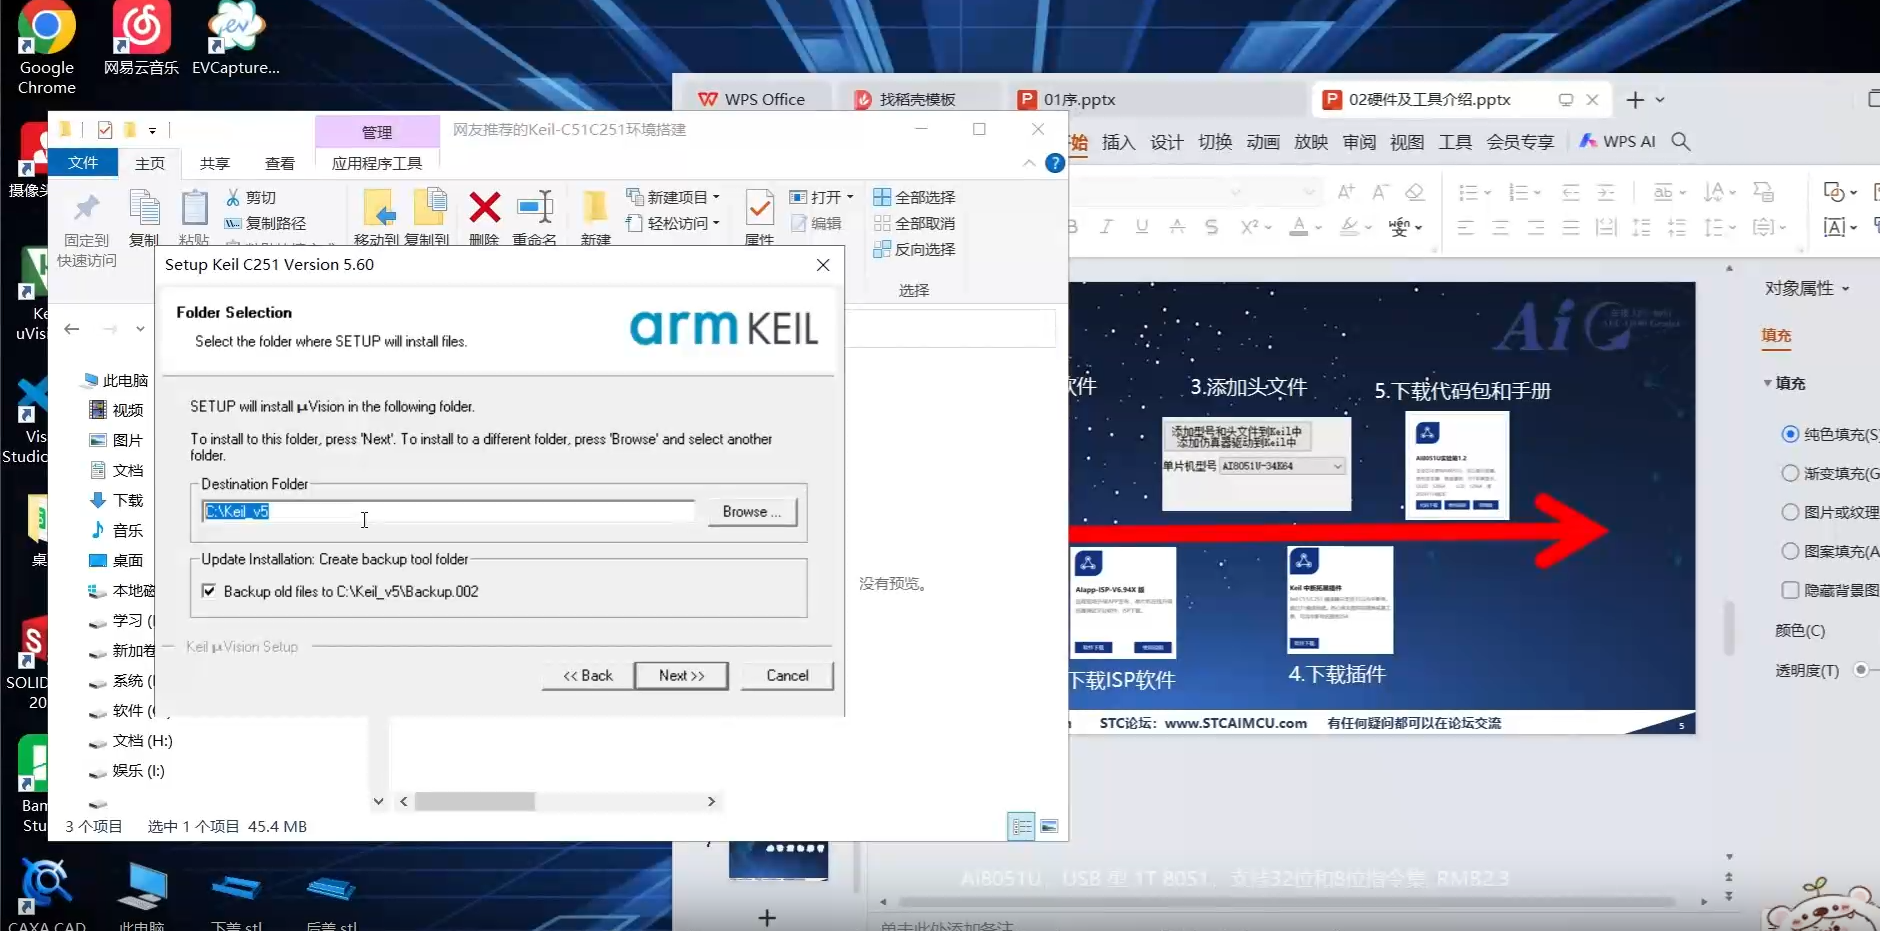1880x931 pixels.
Task: Switch to the 主页 ribbon tab
Action: pyautogui.click(x=150, y=163)
